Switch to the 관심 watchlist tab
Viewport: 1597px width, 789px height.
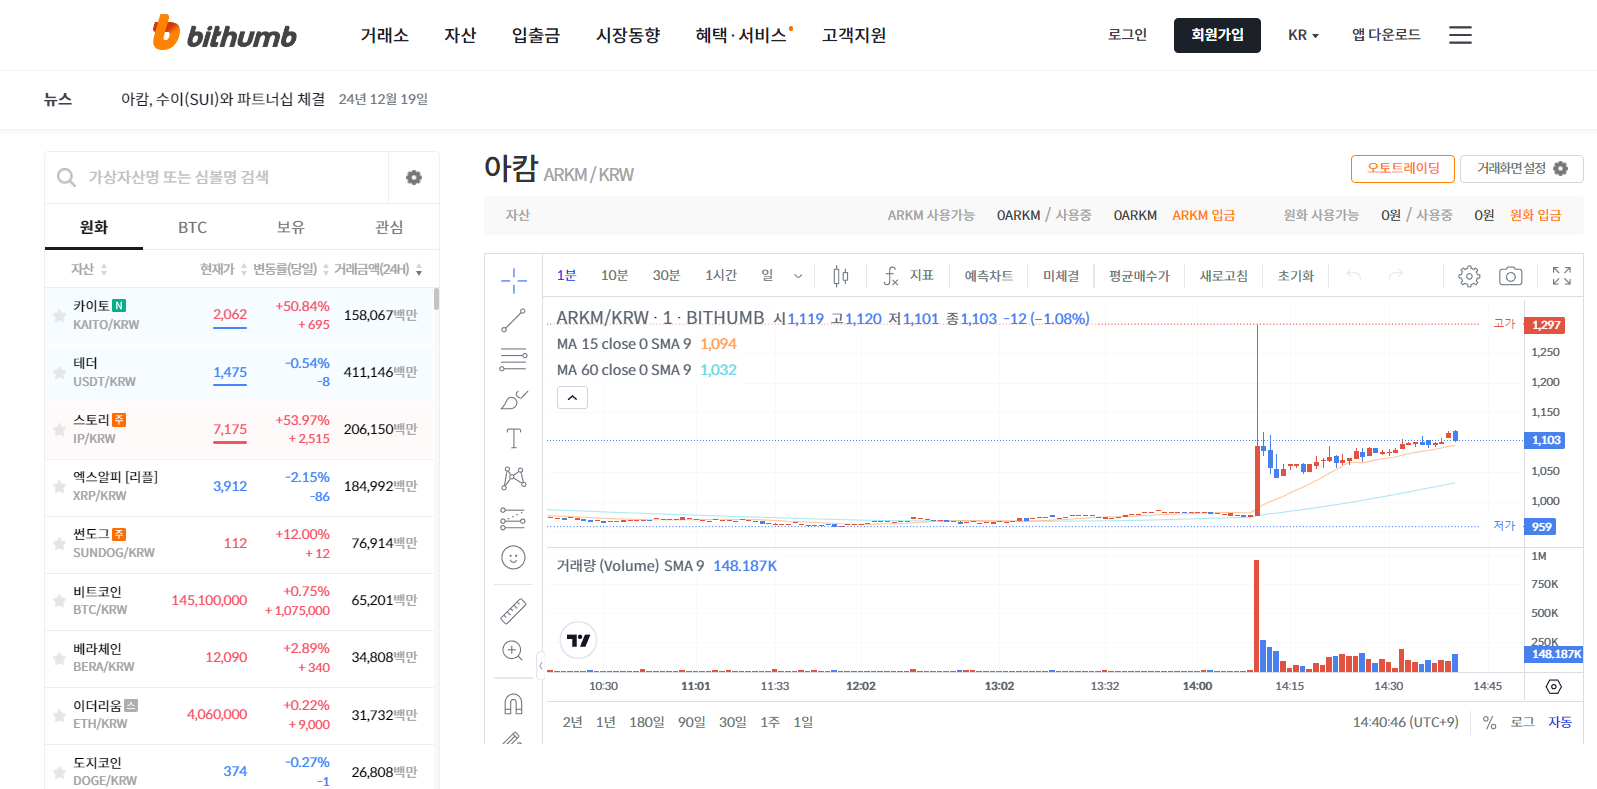click(x=389, y=227)
